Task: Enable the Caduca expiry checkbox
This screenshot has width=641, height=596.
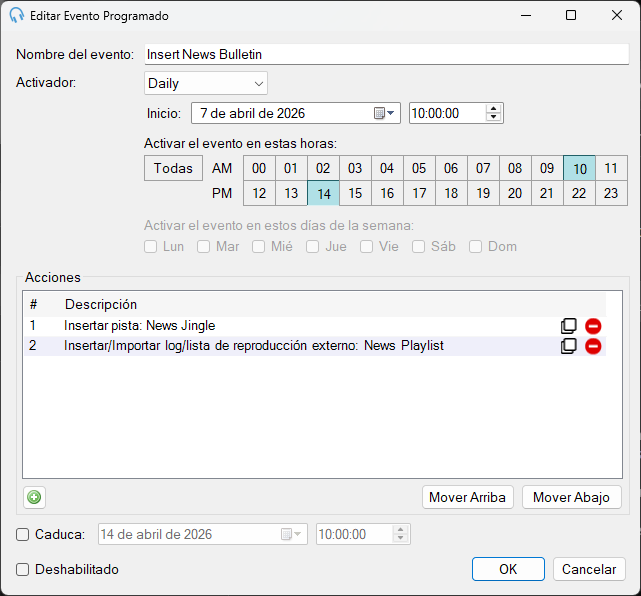Action: (x=22, y=534)
